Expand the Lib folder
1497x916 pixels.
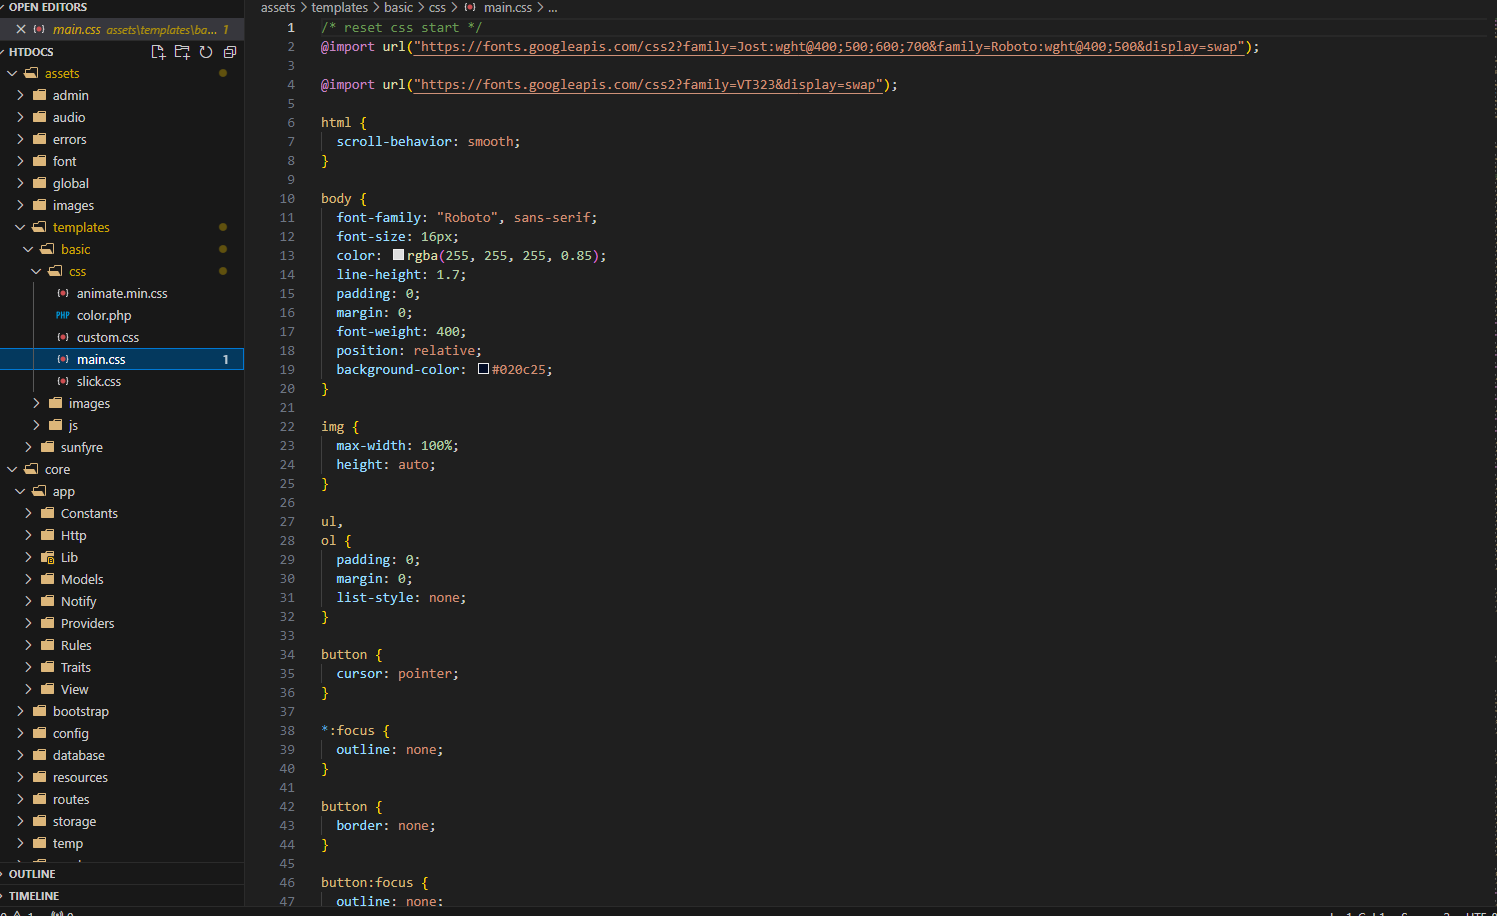(122, 557)
